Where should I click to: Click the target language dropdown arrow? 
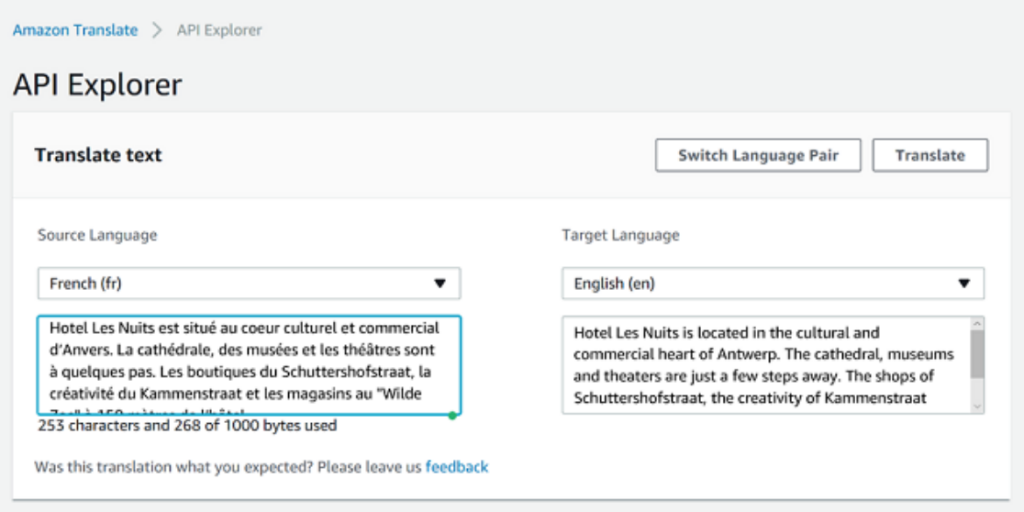pyautogui.click(x=964, y=284)
